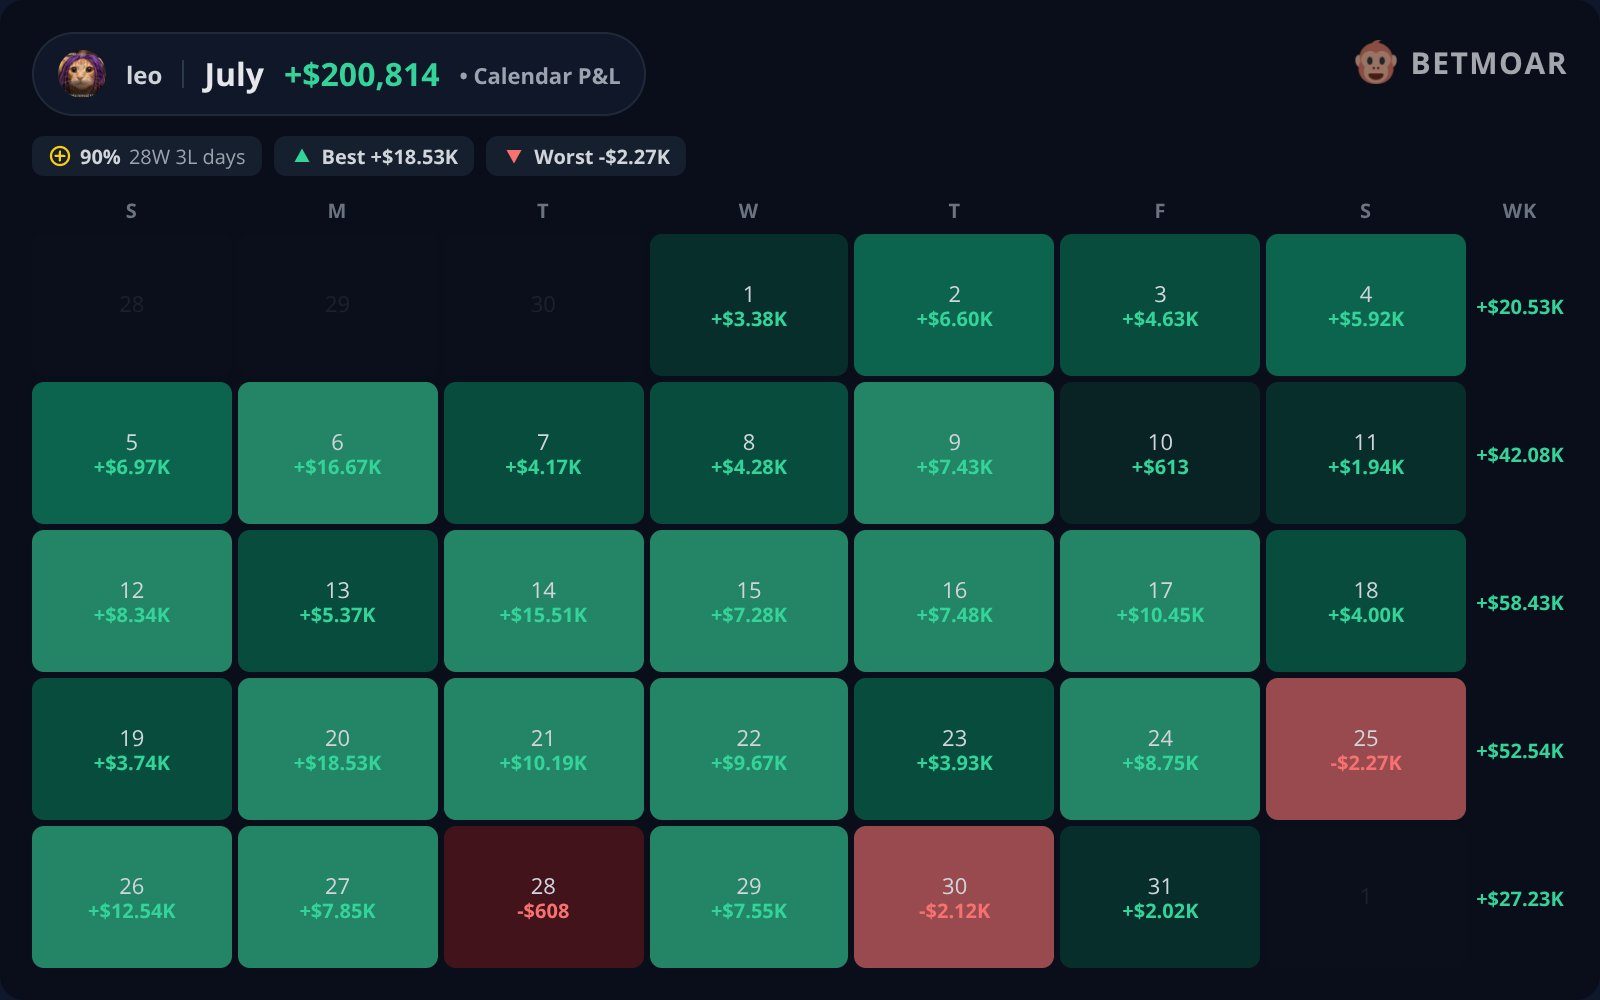Open July 30 cell with -$2.12K
1600x1000 pixels.
pos(954,897)
